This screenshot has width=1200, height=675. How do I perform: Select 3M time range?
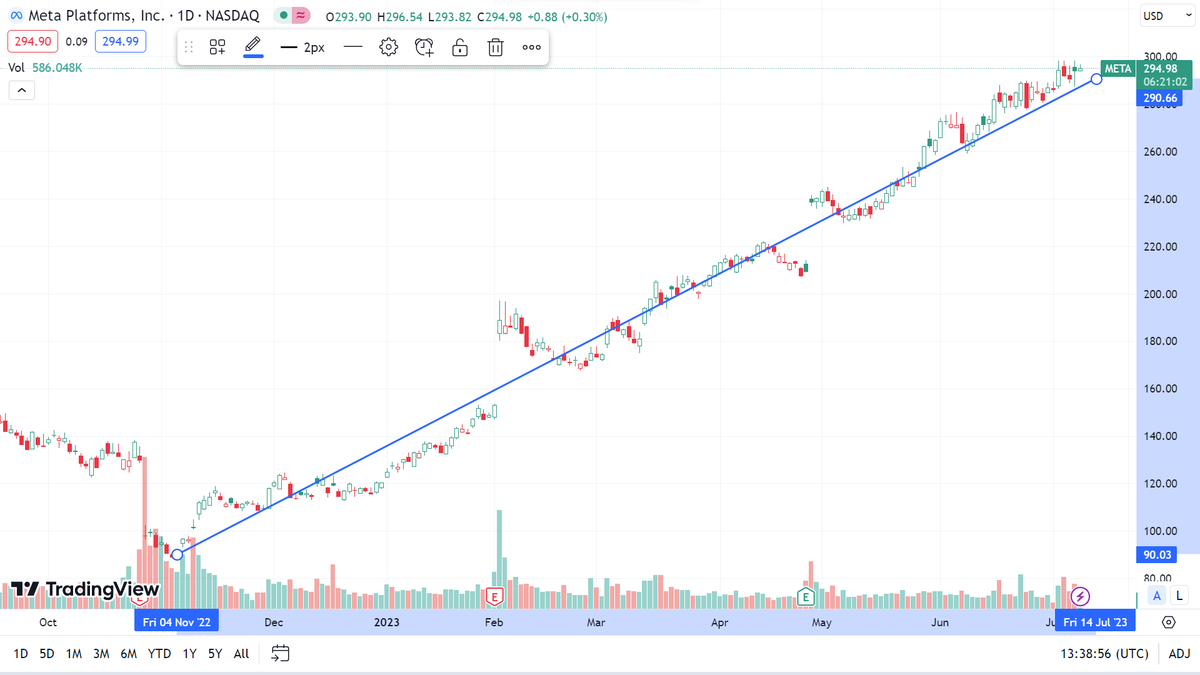click(x=101, y=653)
